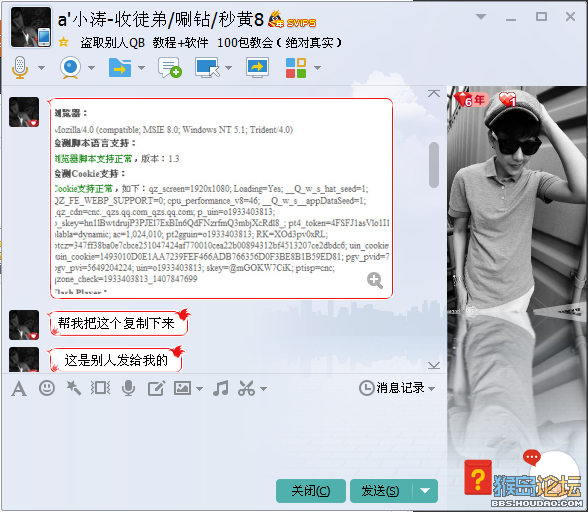Viewport: 588px width, 512px height.
Task: Click favorite star beside signature
Action: pyautogui.click(x=63, y=42)
